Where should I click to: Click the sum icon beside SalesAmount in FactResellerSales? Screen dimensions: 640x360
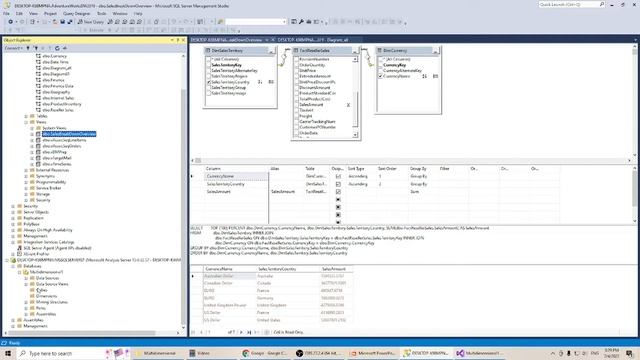tap(348, 105)
